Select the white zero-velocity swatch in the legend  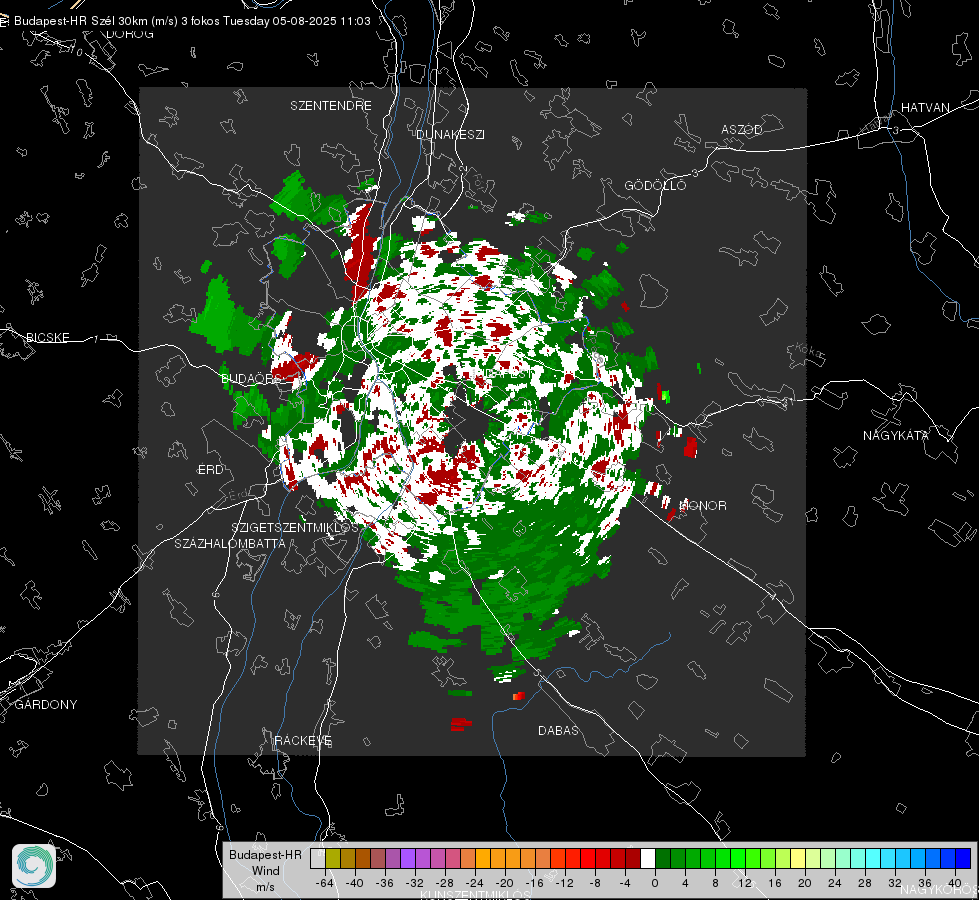click(x=648, y=859)
